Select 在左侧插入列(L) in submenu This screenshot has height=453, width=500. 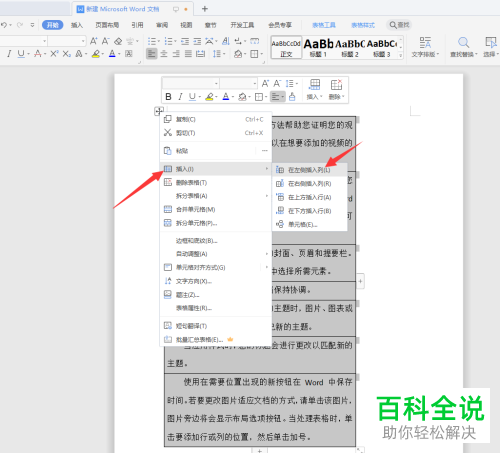[x=310, y=170]
